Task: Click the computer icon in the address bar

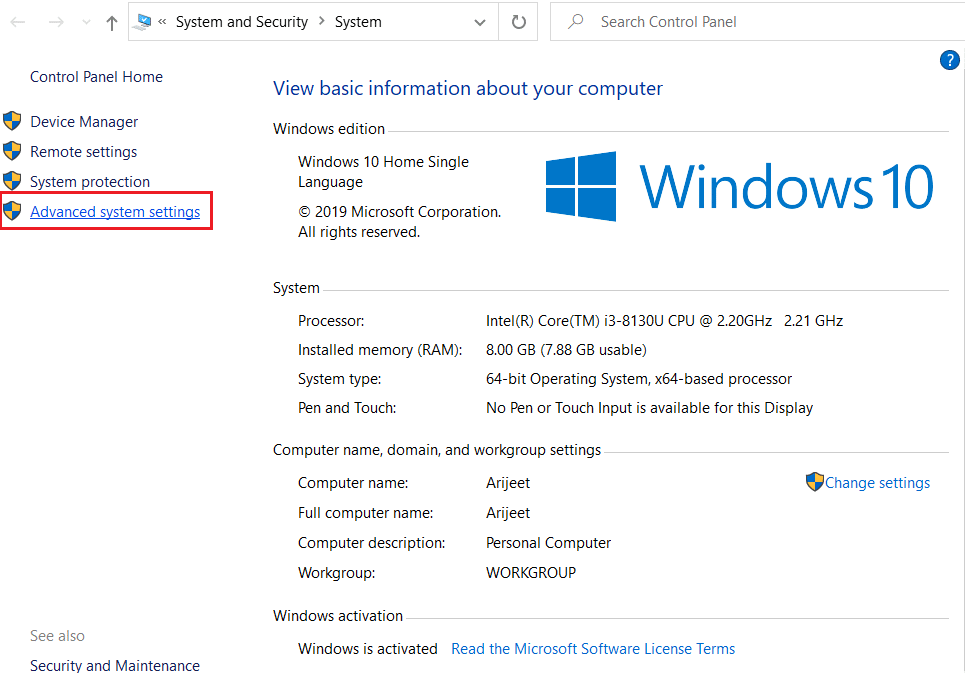Action: (144, 21)
